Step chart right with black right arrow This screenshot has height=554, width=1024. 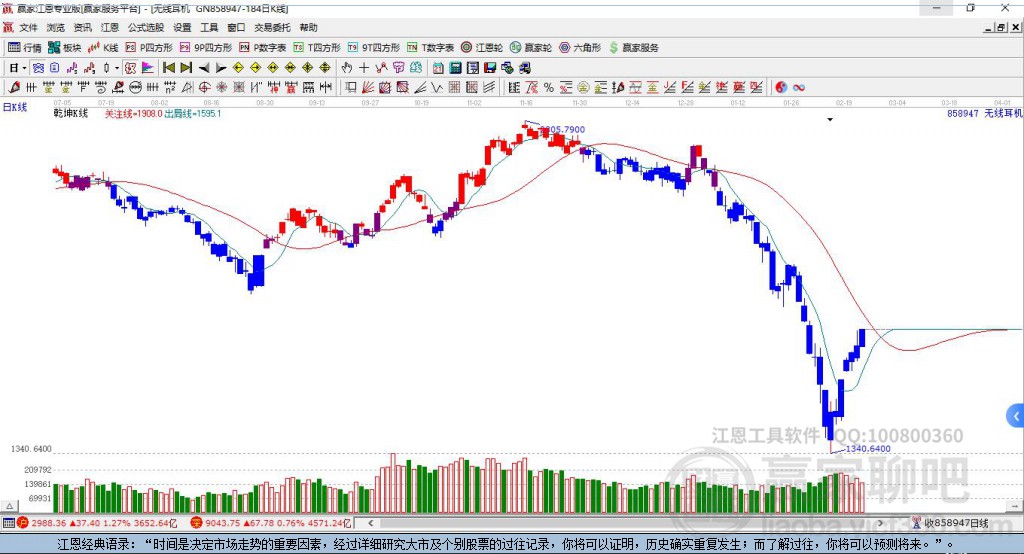click(x=221, y=68)
